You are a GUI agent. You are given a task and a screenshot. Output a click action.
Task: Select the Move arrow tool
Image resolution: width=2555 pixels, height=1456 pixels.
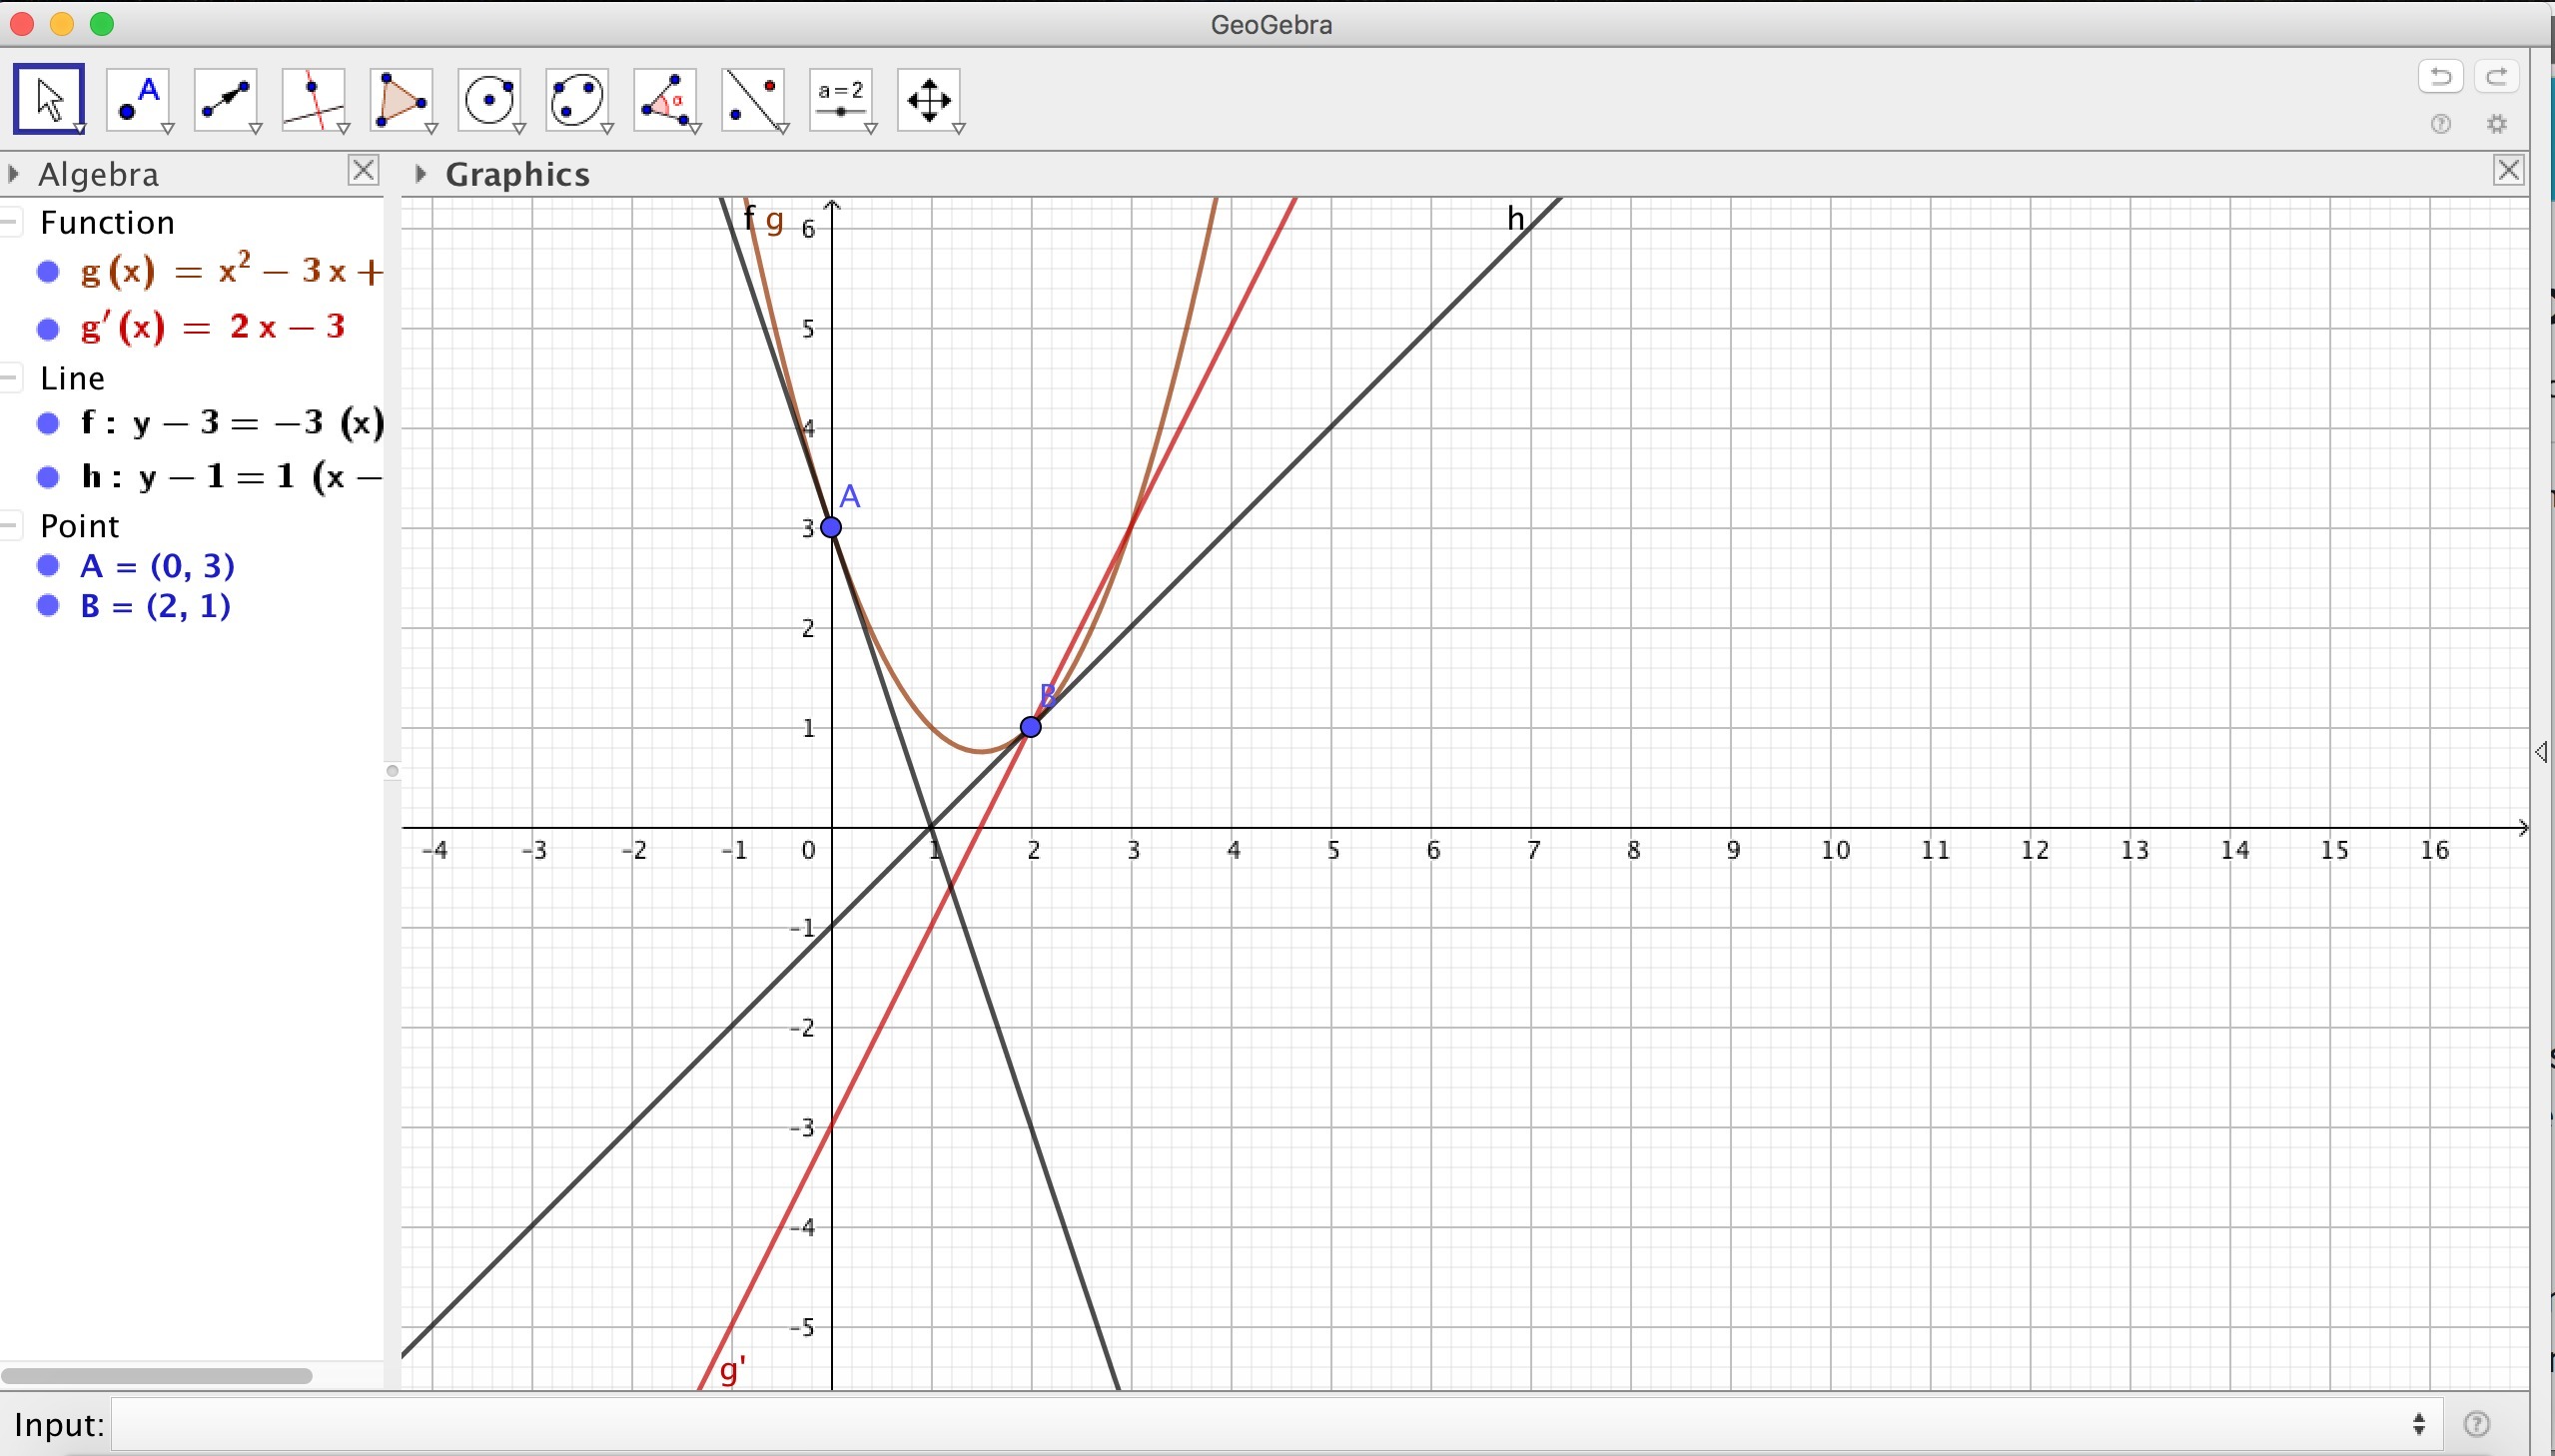coord(48,99)
